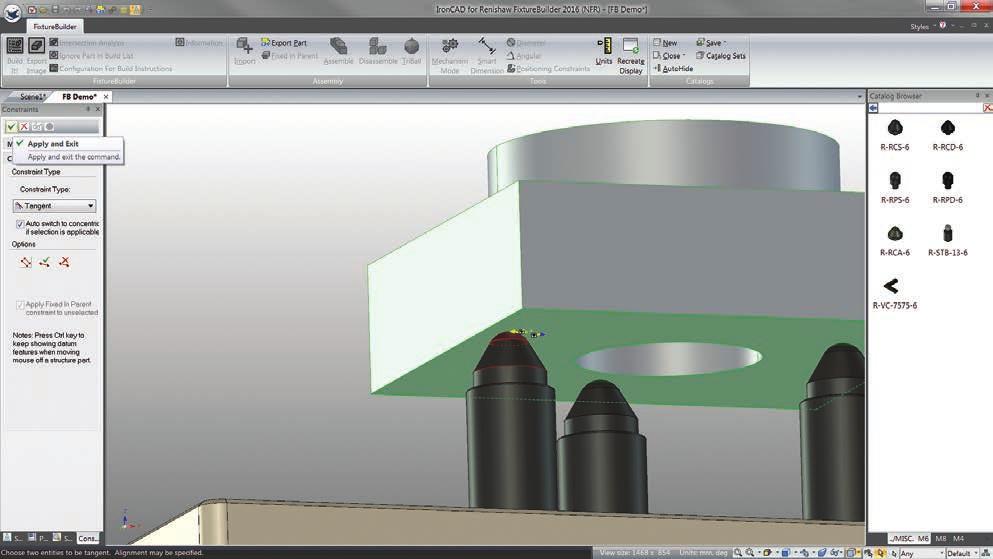Open document tab list arrow
Screen dimensions: 993x559
[x=859, y=97]
